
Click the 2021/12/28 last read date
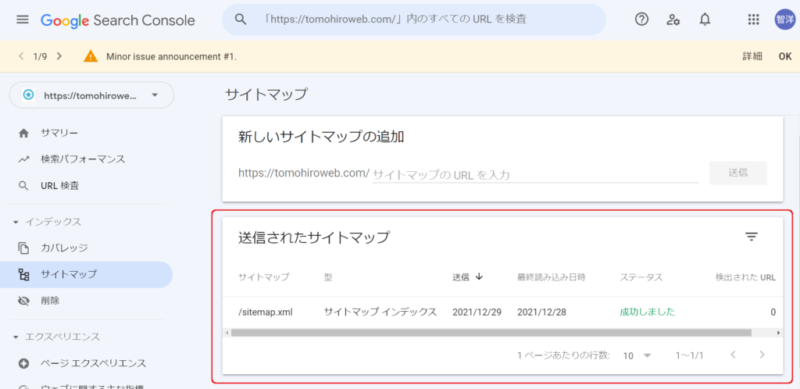(542, 312)
